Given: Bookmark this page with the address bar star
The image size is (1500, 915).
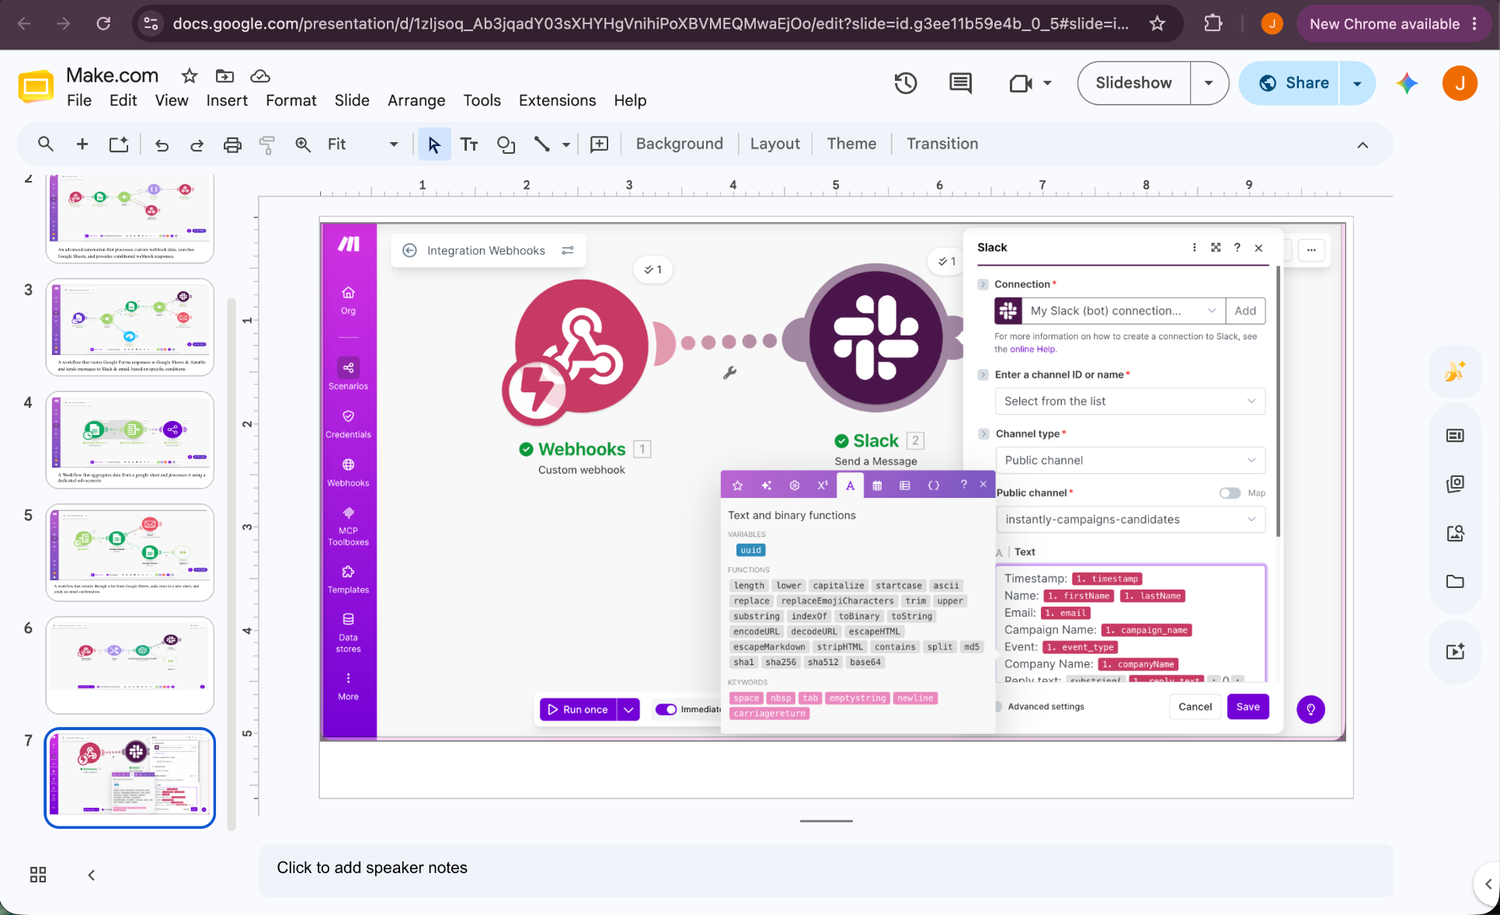Looking at the screenshot, I should pyautogui.click(x=1157, y=23).
